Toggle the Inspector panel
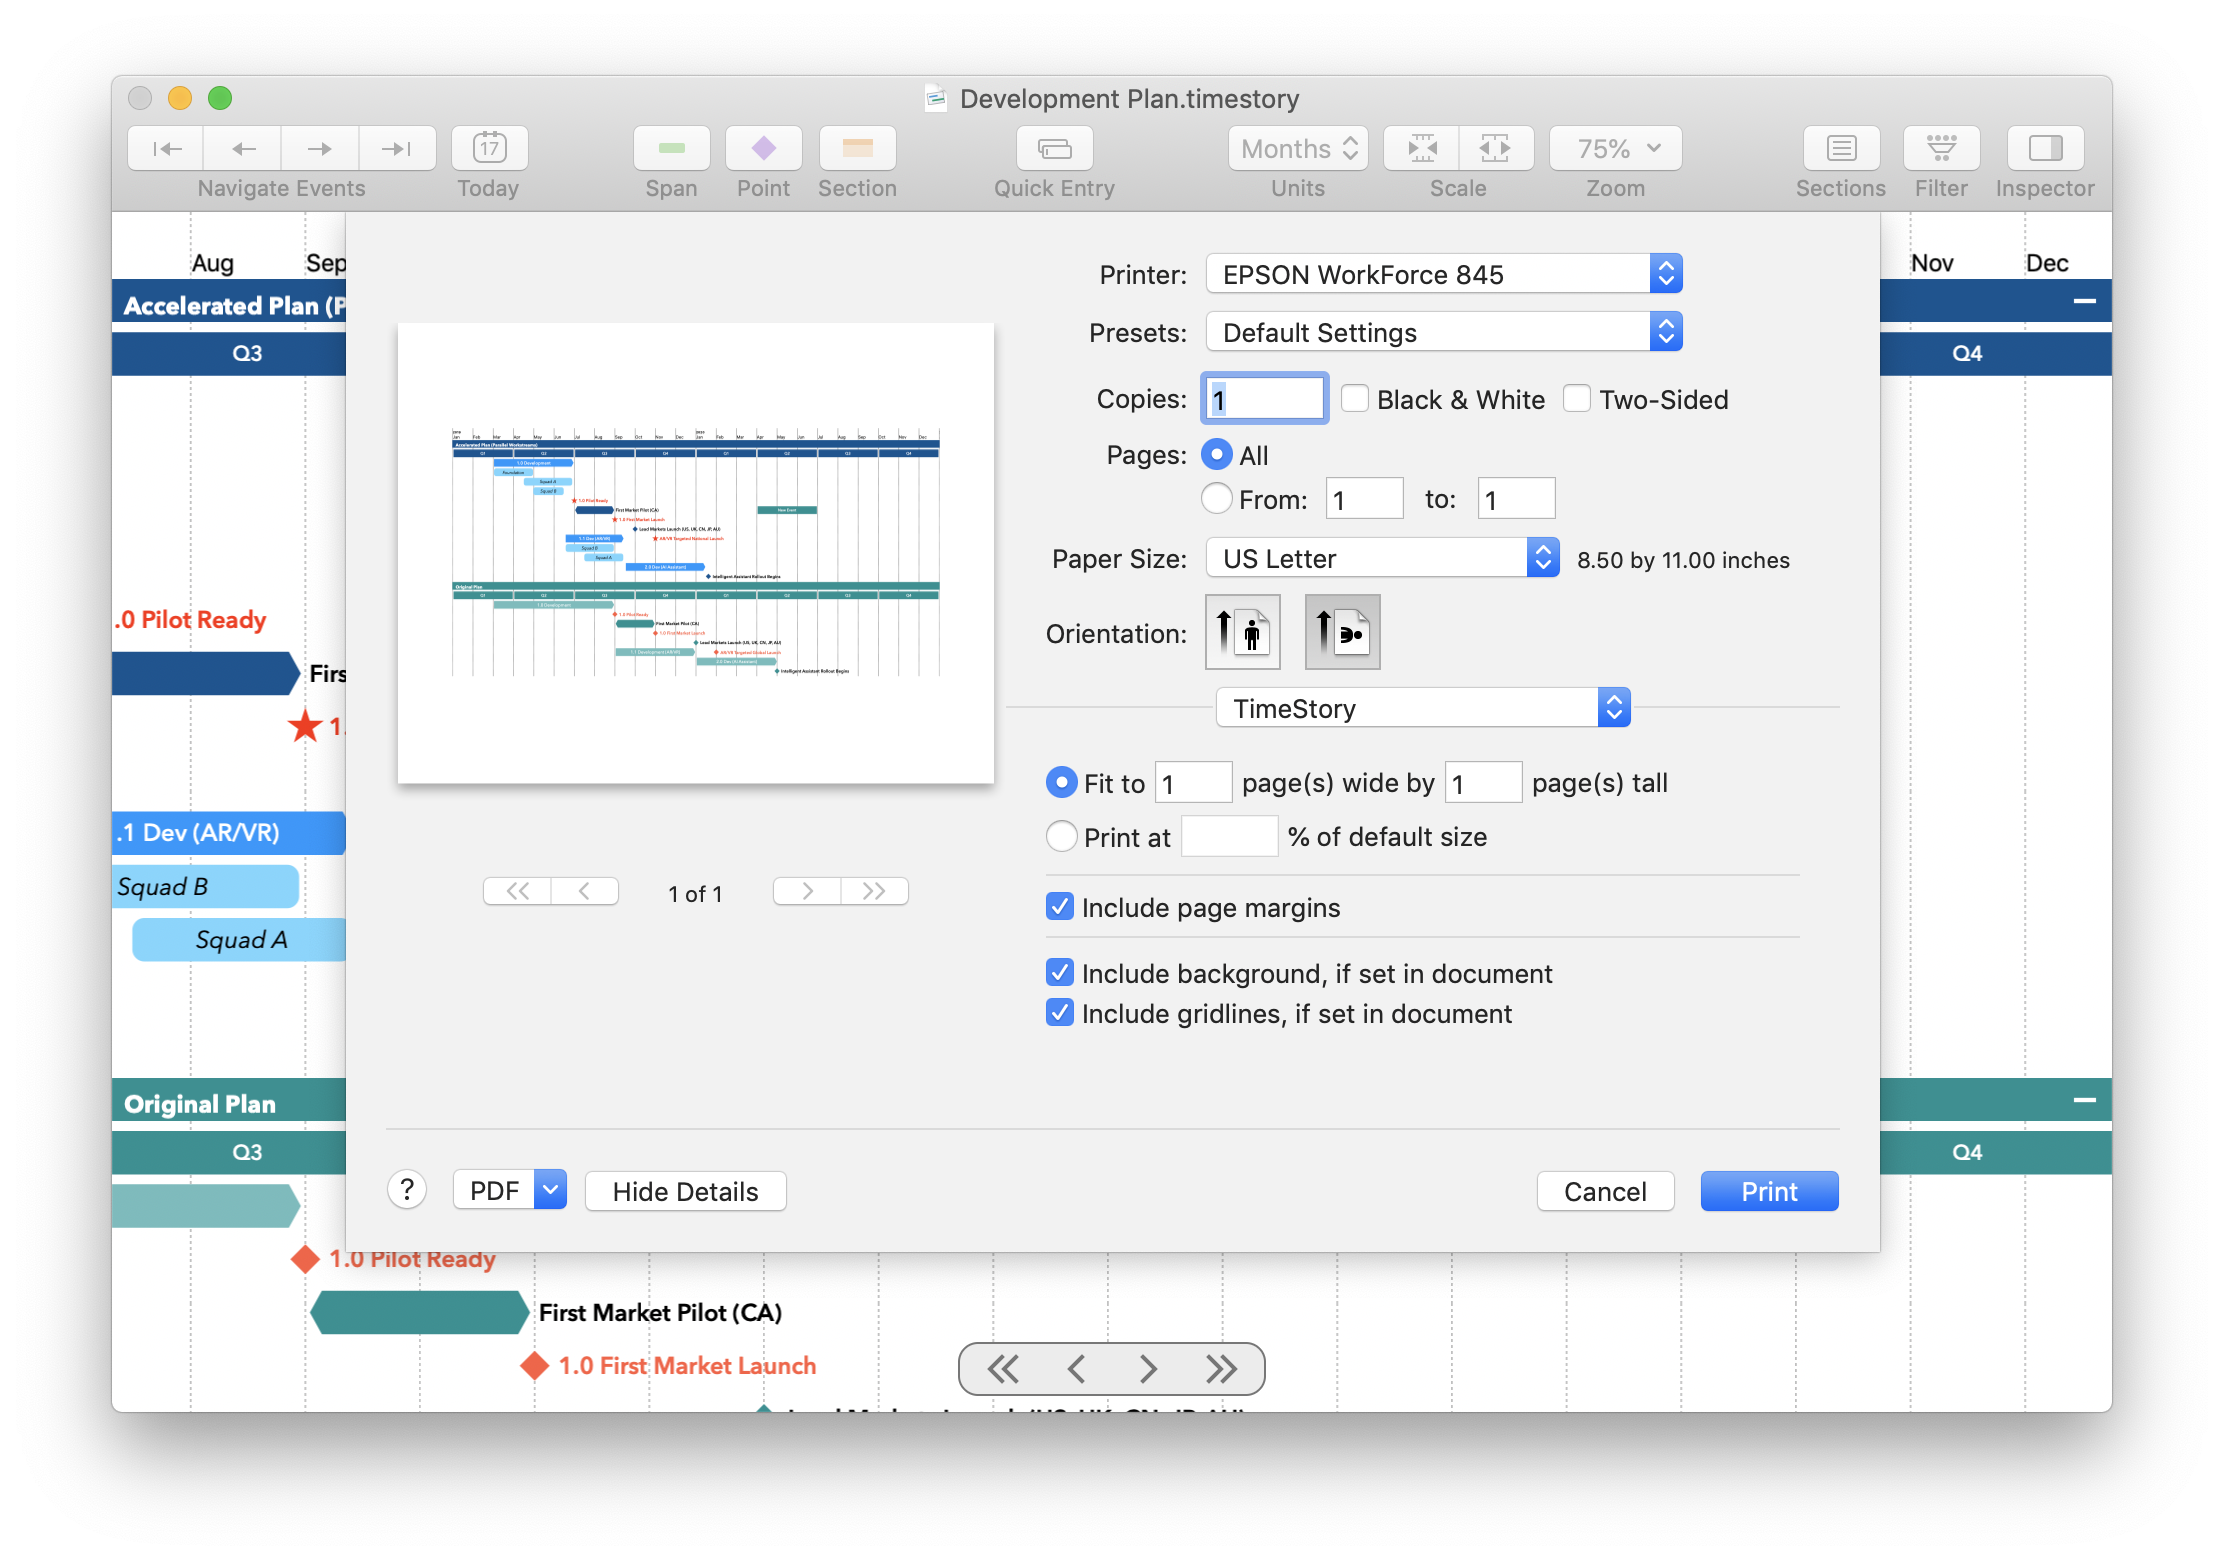 click(x=2043, y=147)
